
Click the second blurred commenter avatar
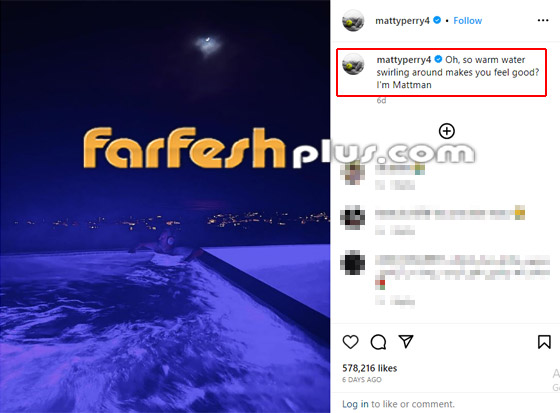[352, 217]
